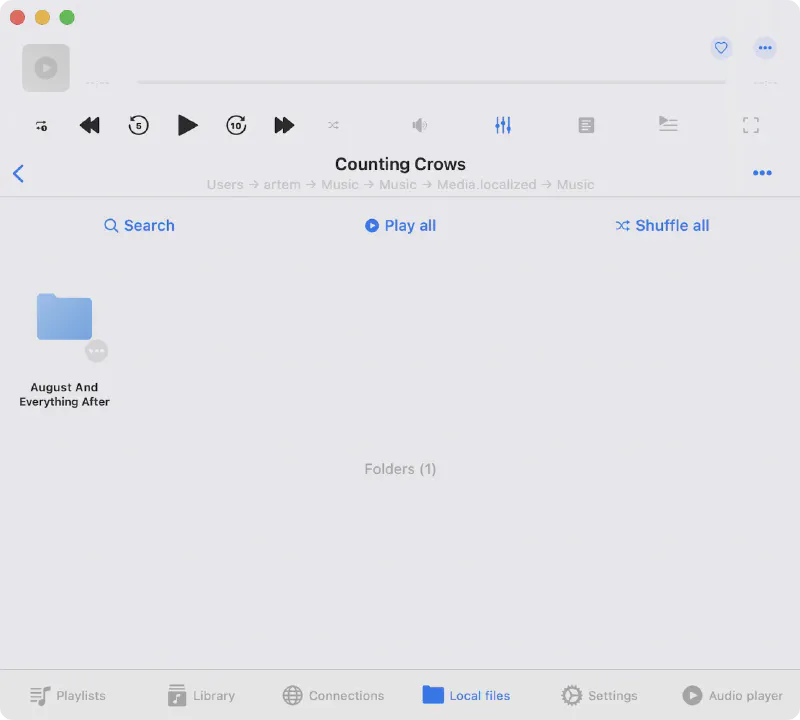Rewind 5 seconds
800x720 pixels.
(139, 125)
